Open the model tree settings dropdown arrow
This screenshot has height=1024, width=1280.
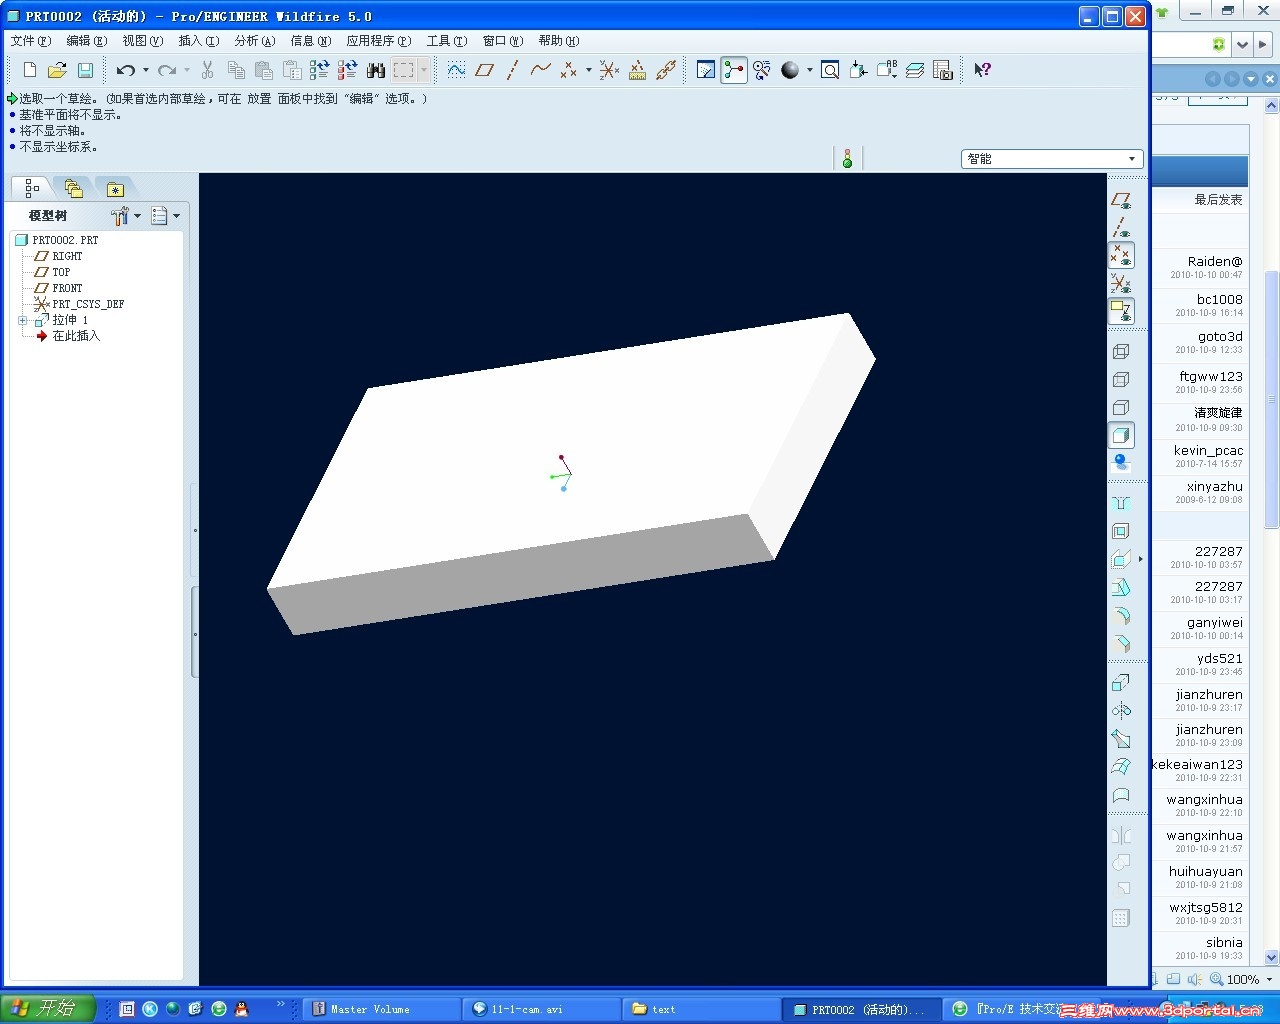[x=137, y=216]
